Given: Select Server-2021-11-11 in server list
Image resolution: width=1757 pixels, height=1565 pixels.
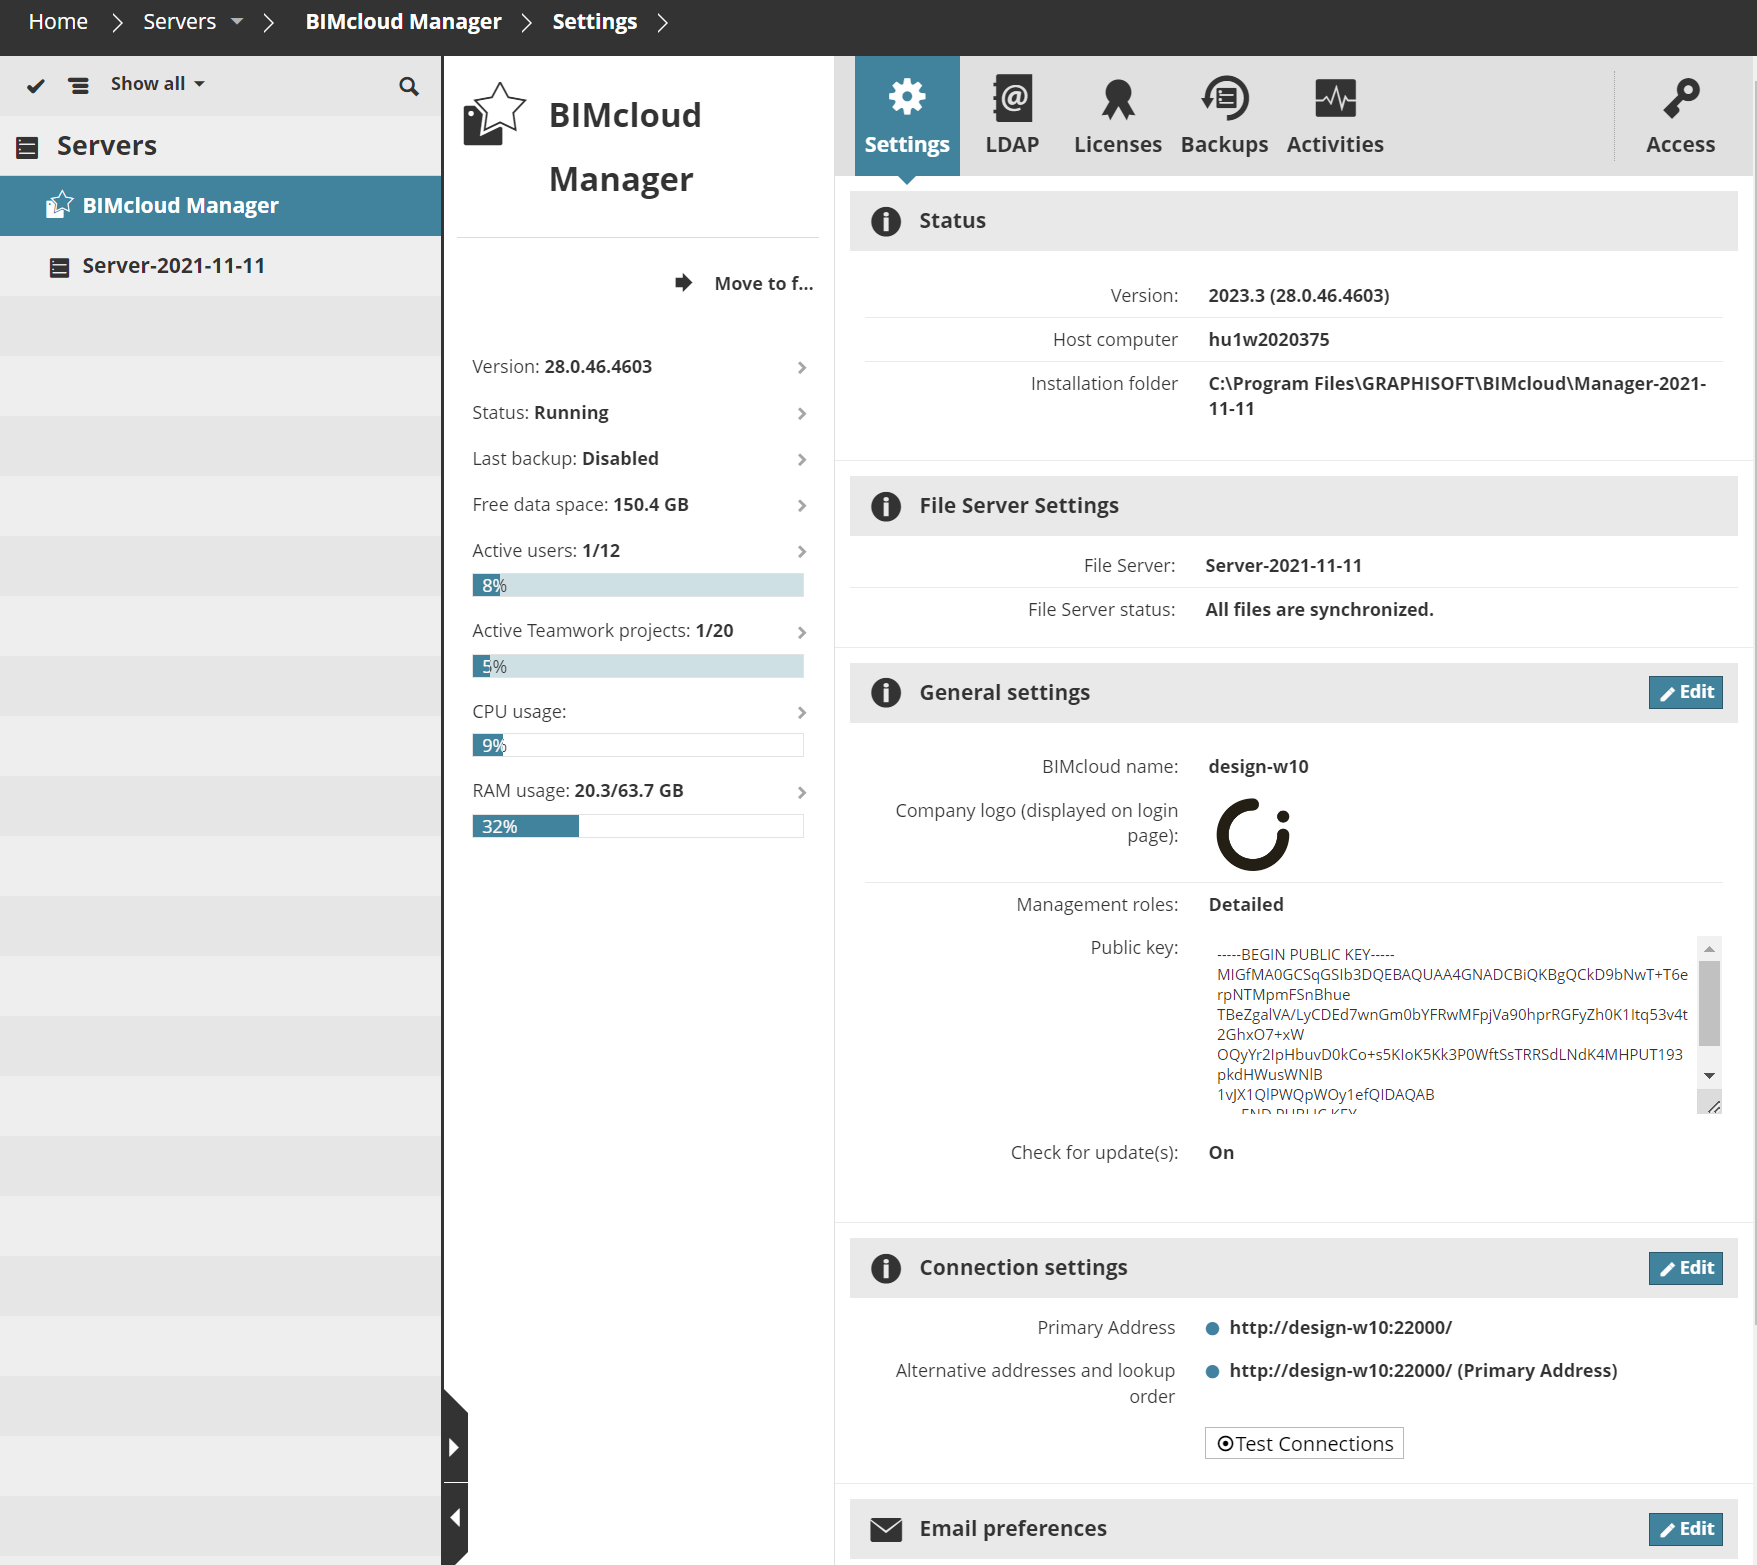Looking at the screenshot, I should tap(220, 266).
